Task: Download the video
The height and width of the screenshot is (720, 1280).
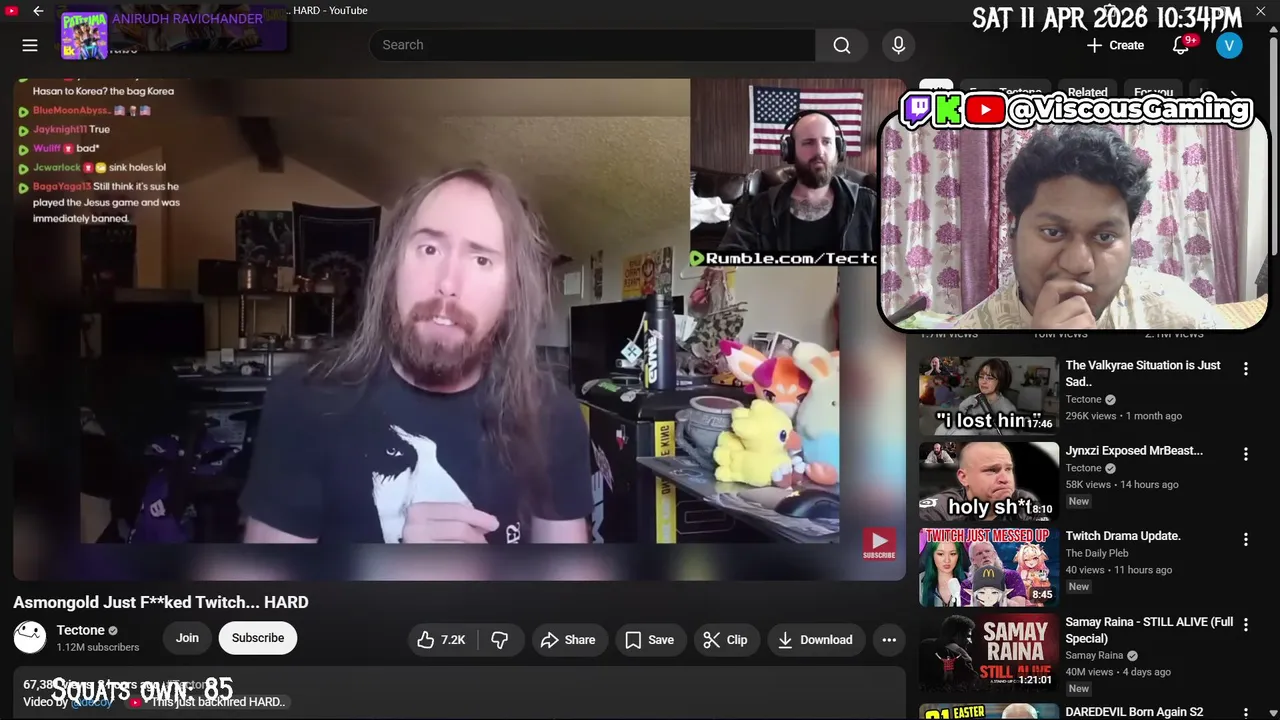Action: [815, 640]
